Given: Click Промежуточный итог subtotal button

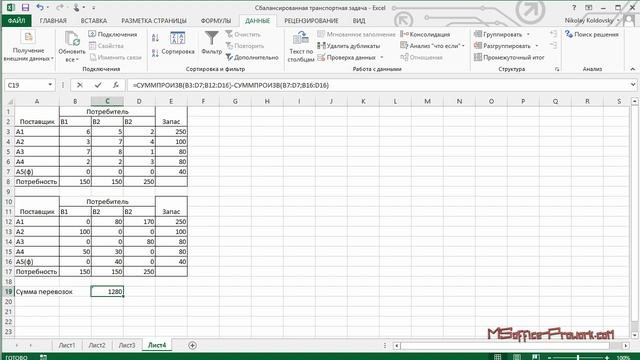Looking at the screenshot, I should 509,58.
